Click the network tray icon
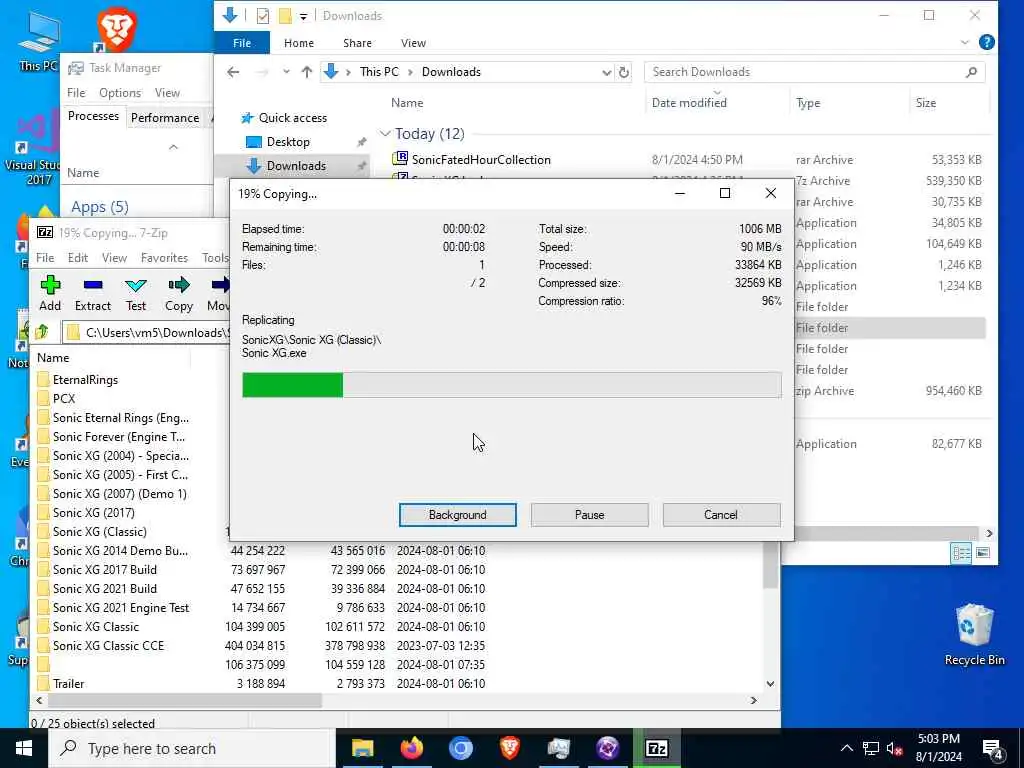The height and width of the screenshot is (768, 1024). coord(871,748)
